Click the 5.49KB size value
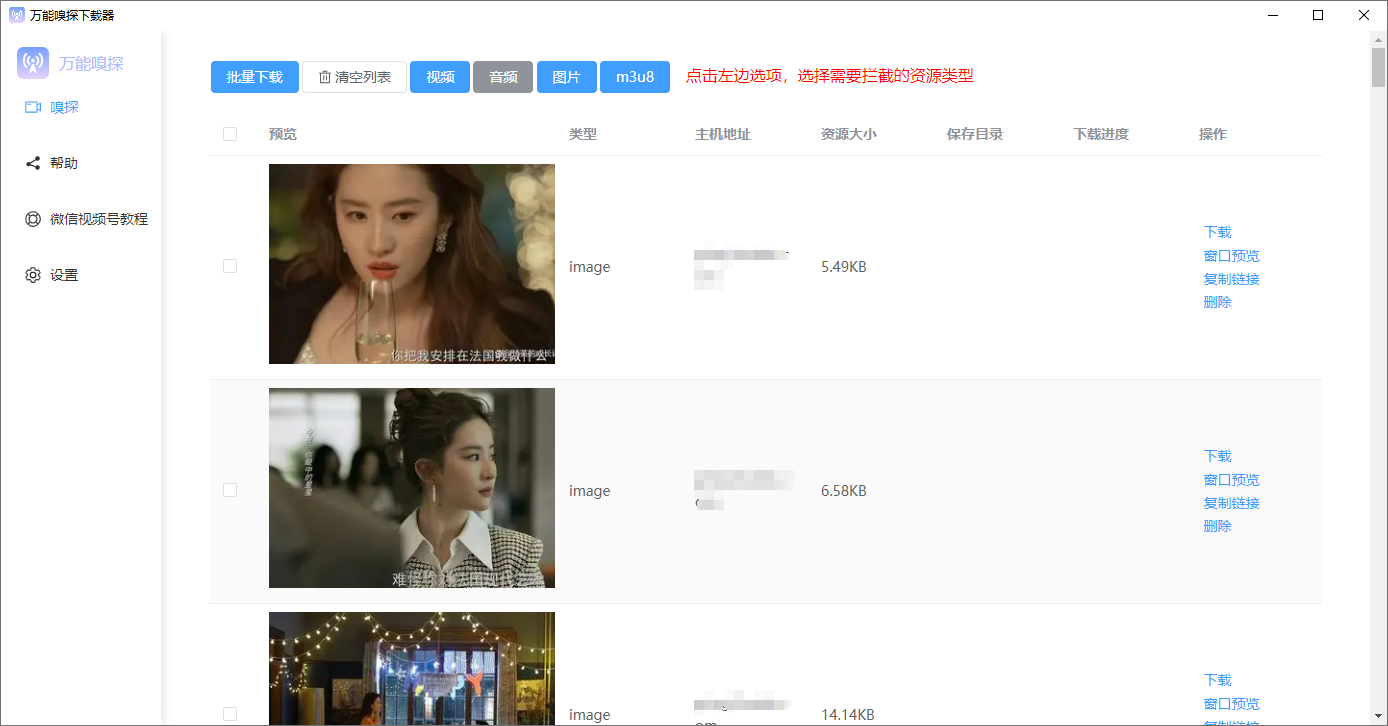Viewport: 1388px width, 726px height. (844, 267)
